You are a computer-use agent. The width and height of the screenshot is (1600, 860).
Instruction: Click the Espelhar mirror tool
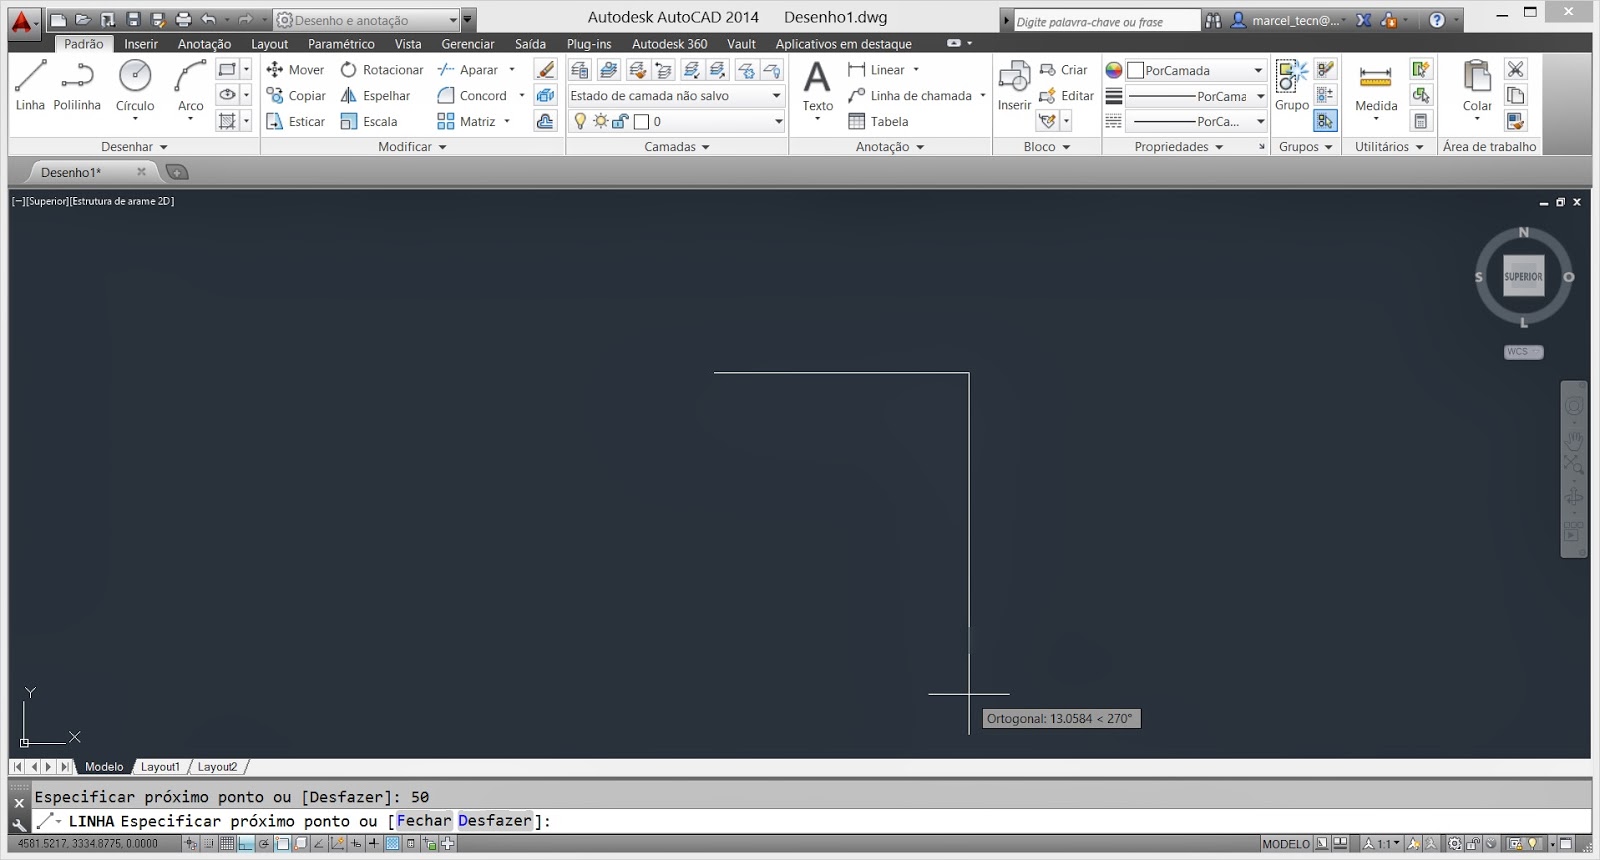click(x=375, y=96)
